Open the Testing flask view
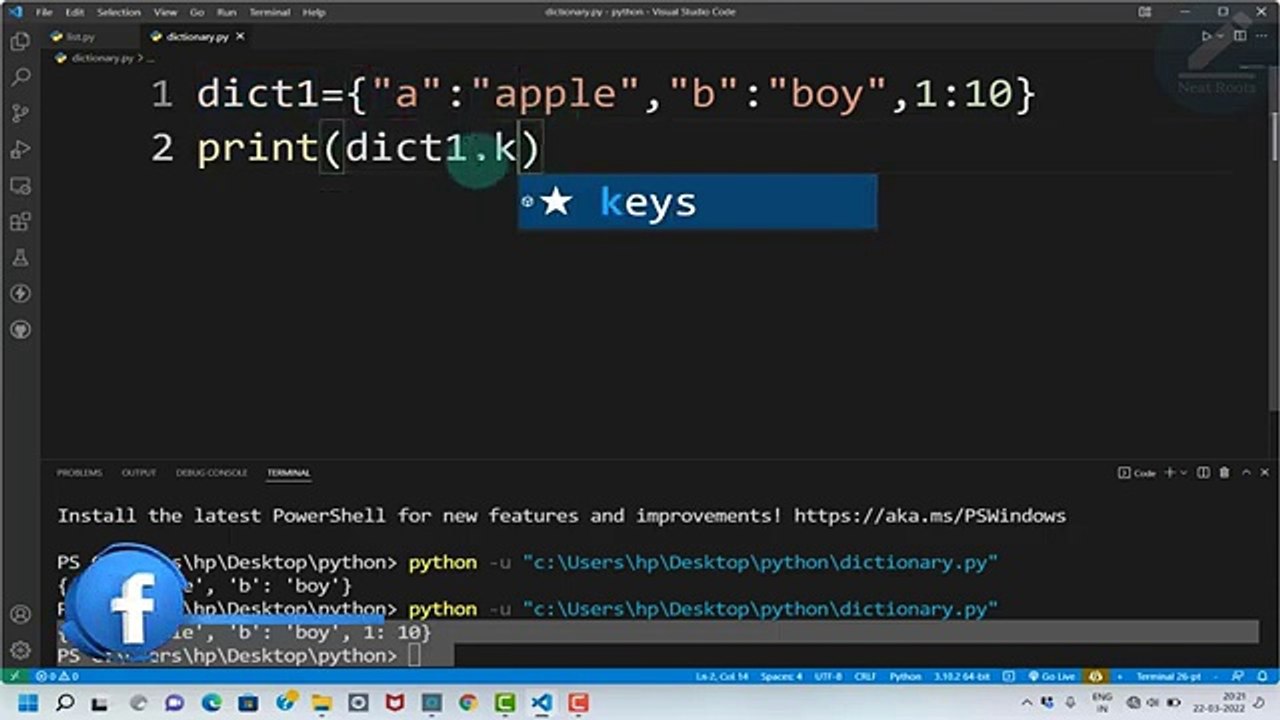The image size is (1280, 720). 20,258
